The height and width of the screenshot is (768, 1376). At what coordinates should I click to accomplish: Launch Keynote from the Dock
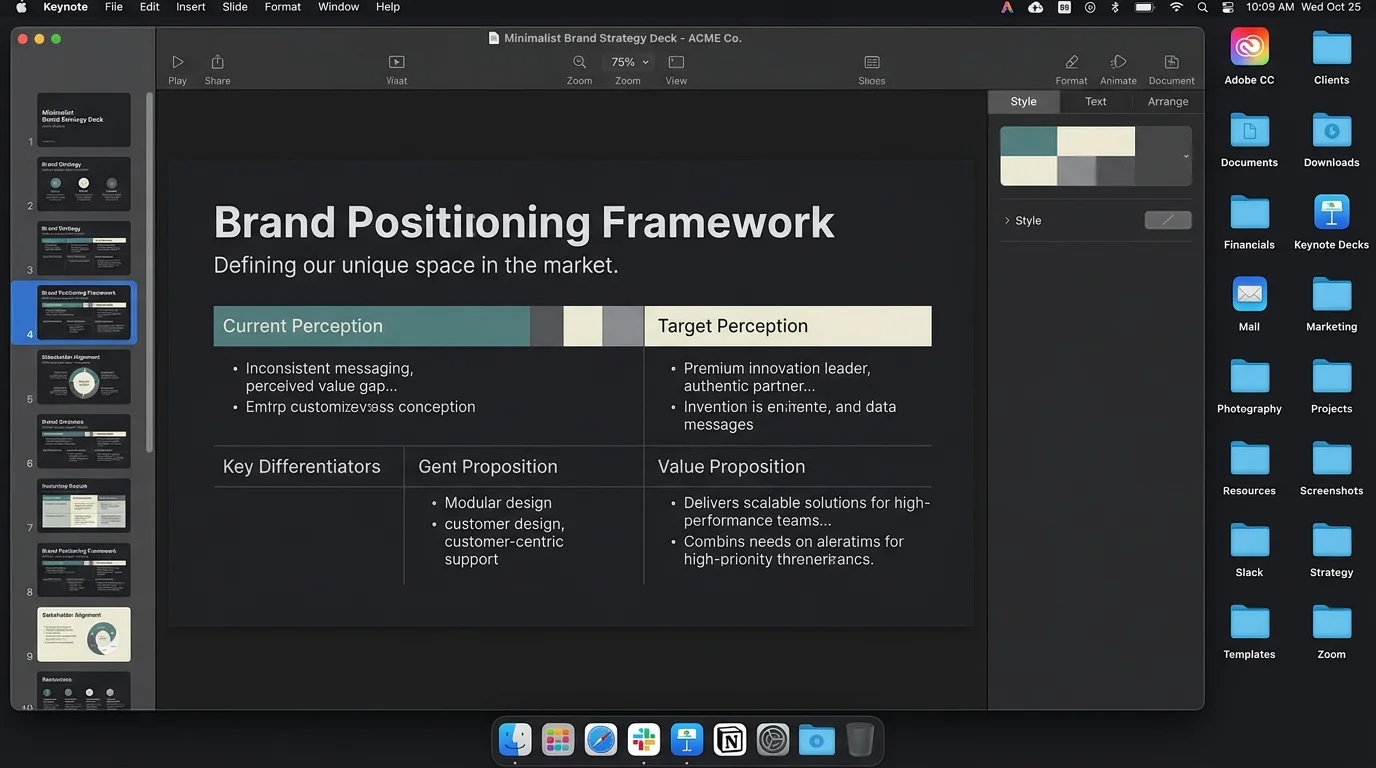click(x=687, y=740)
